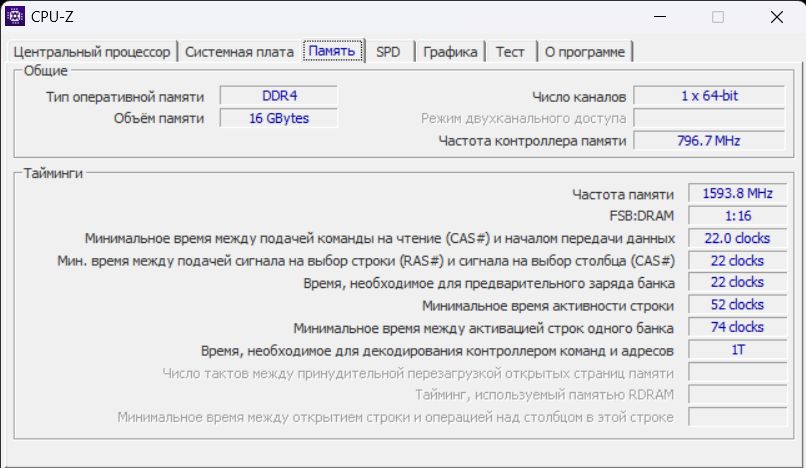Click the CAS# minimum time label
Viewport: 806px width, 468px height.
[x=380, y=239]
